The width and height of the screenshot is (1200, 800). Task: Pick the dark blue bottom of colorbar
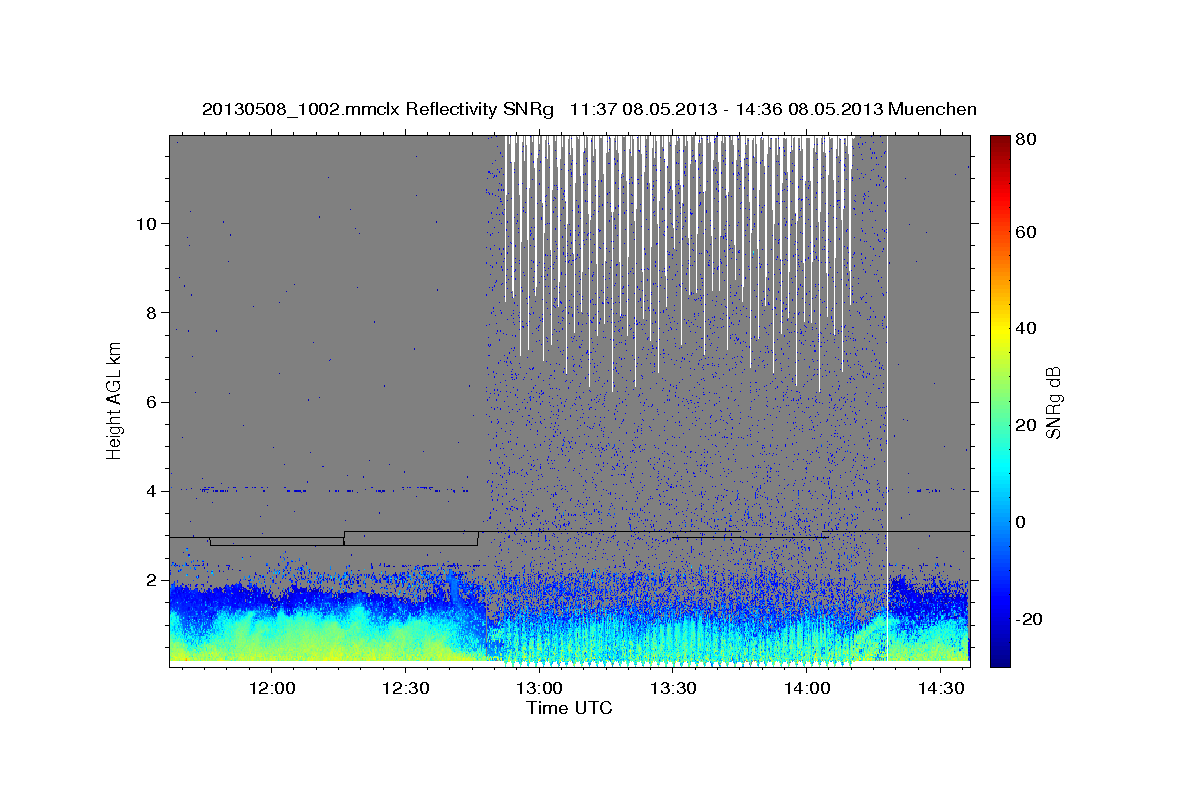(1000, 659)
